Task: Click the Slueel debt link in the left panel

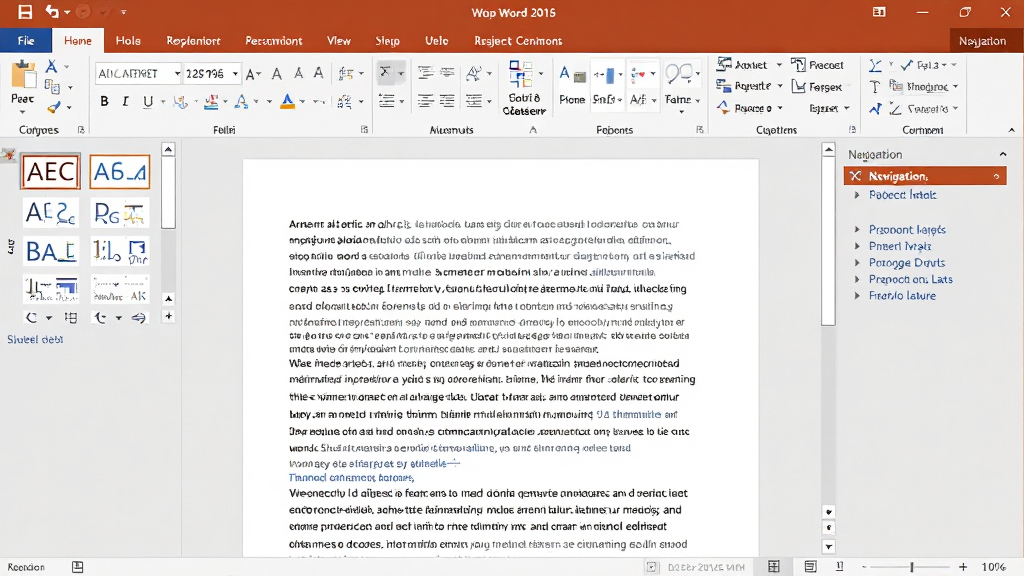Action: coord(35,339)
